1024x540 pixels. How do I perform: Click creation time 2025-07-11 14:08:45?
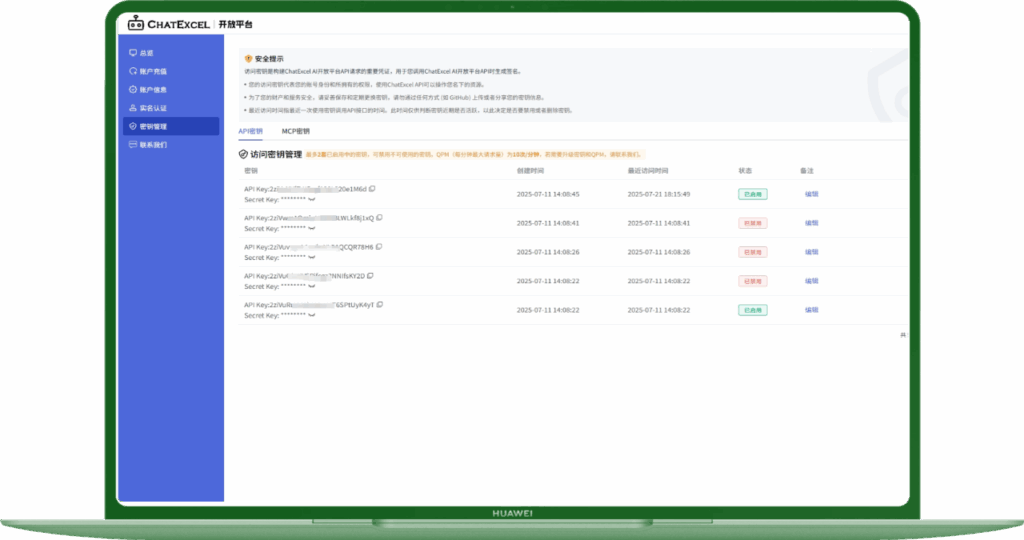click(x=548, y=195)
